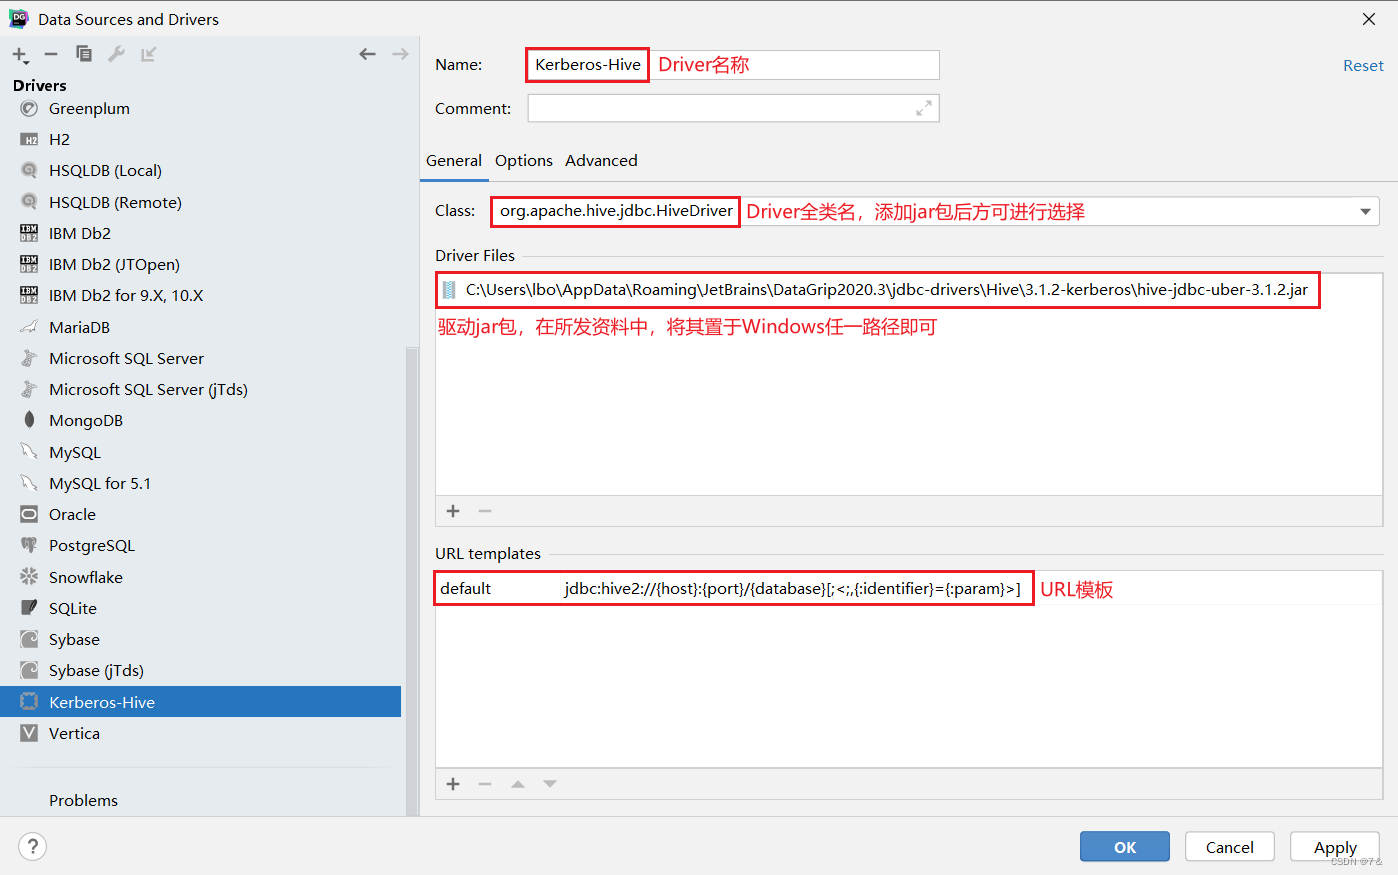Add a URL template with plus
1398x875 pixels.
453,784
